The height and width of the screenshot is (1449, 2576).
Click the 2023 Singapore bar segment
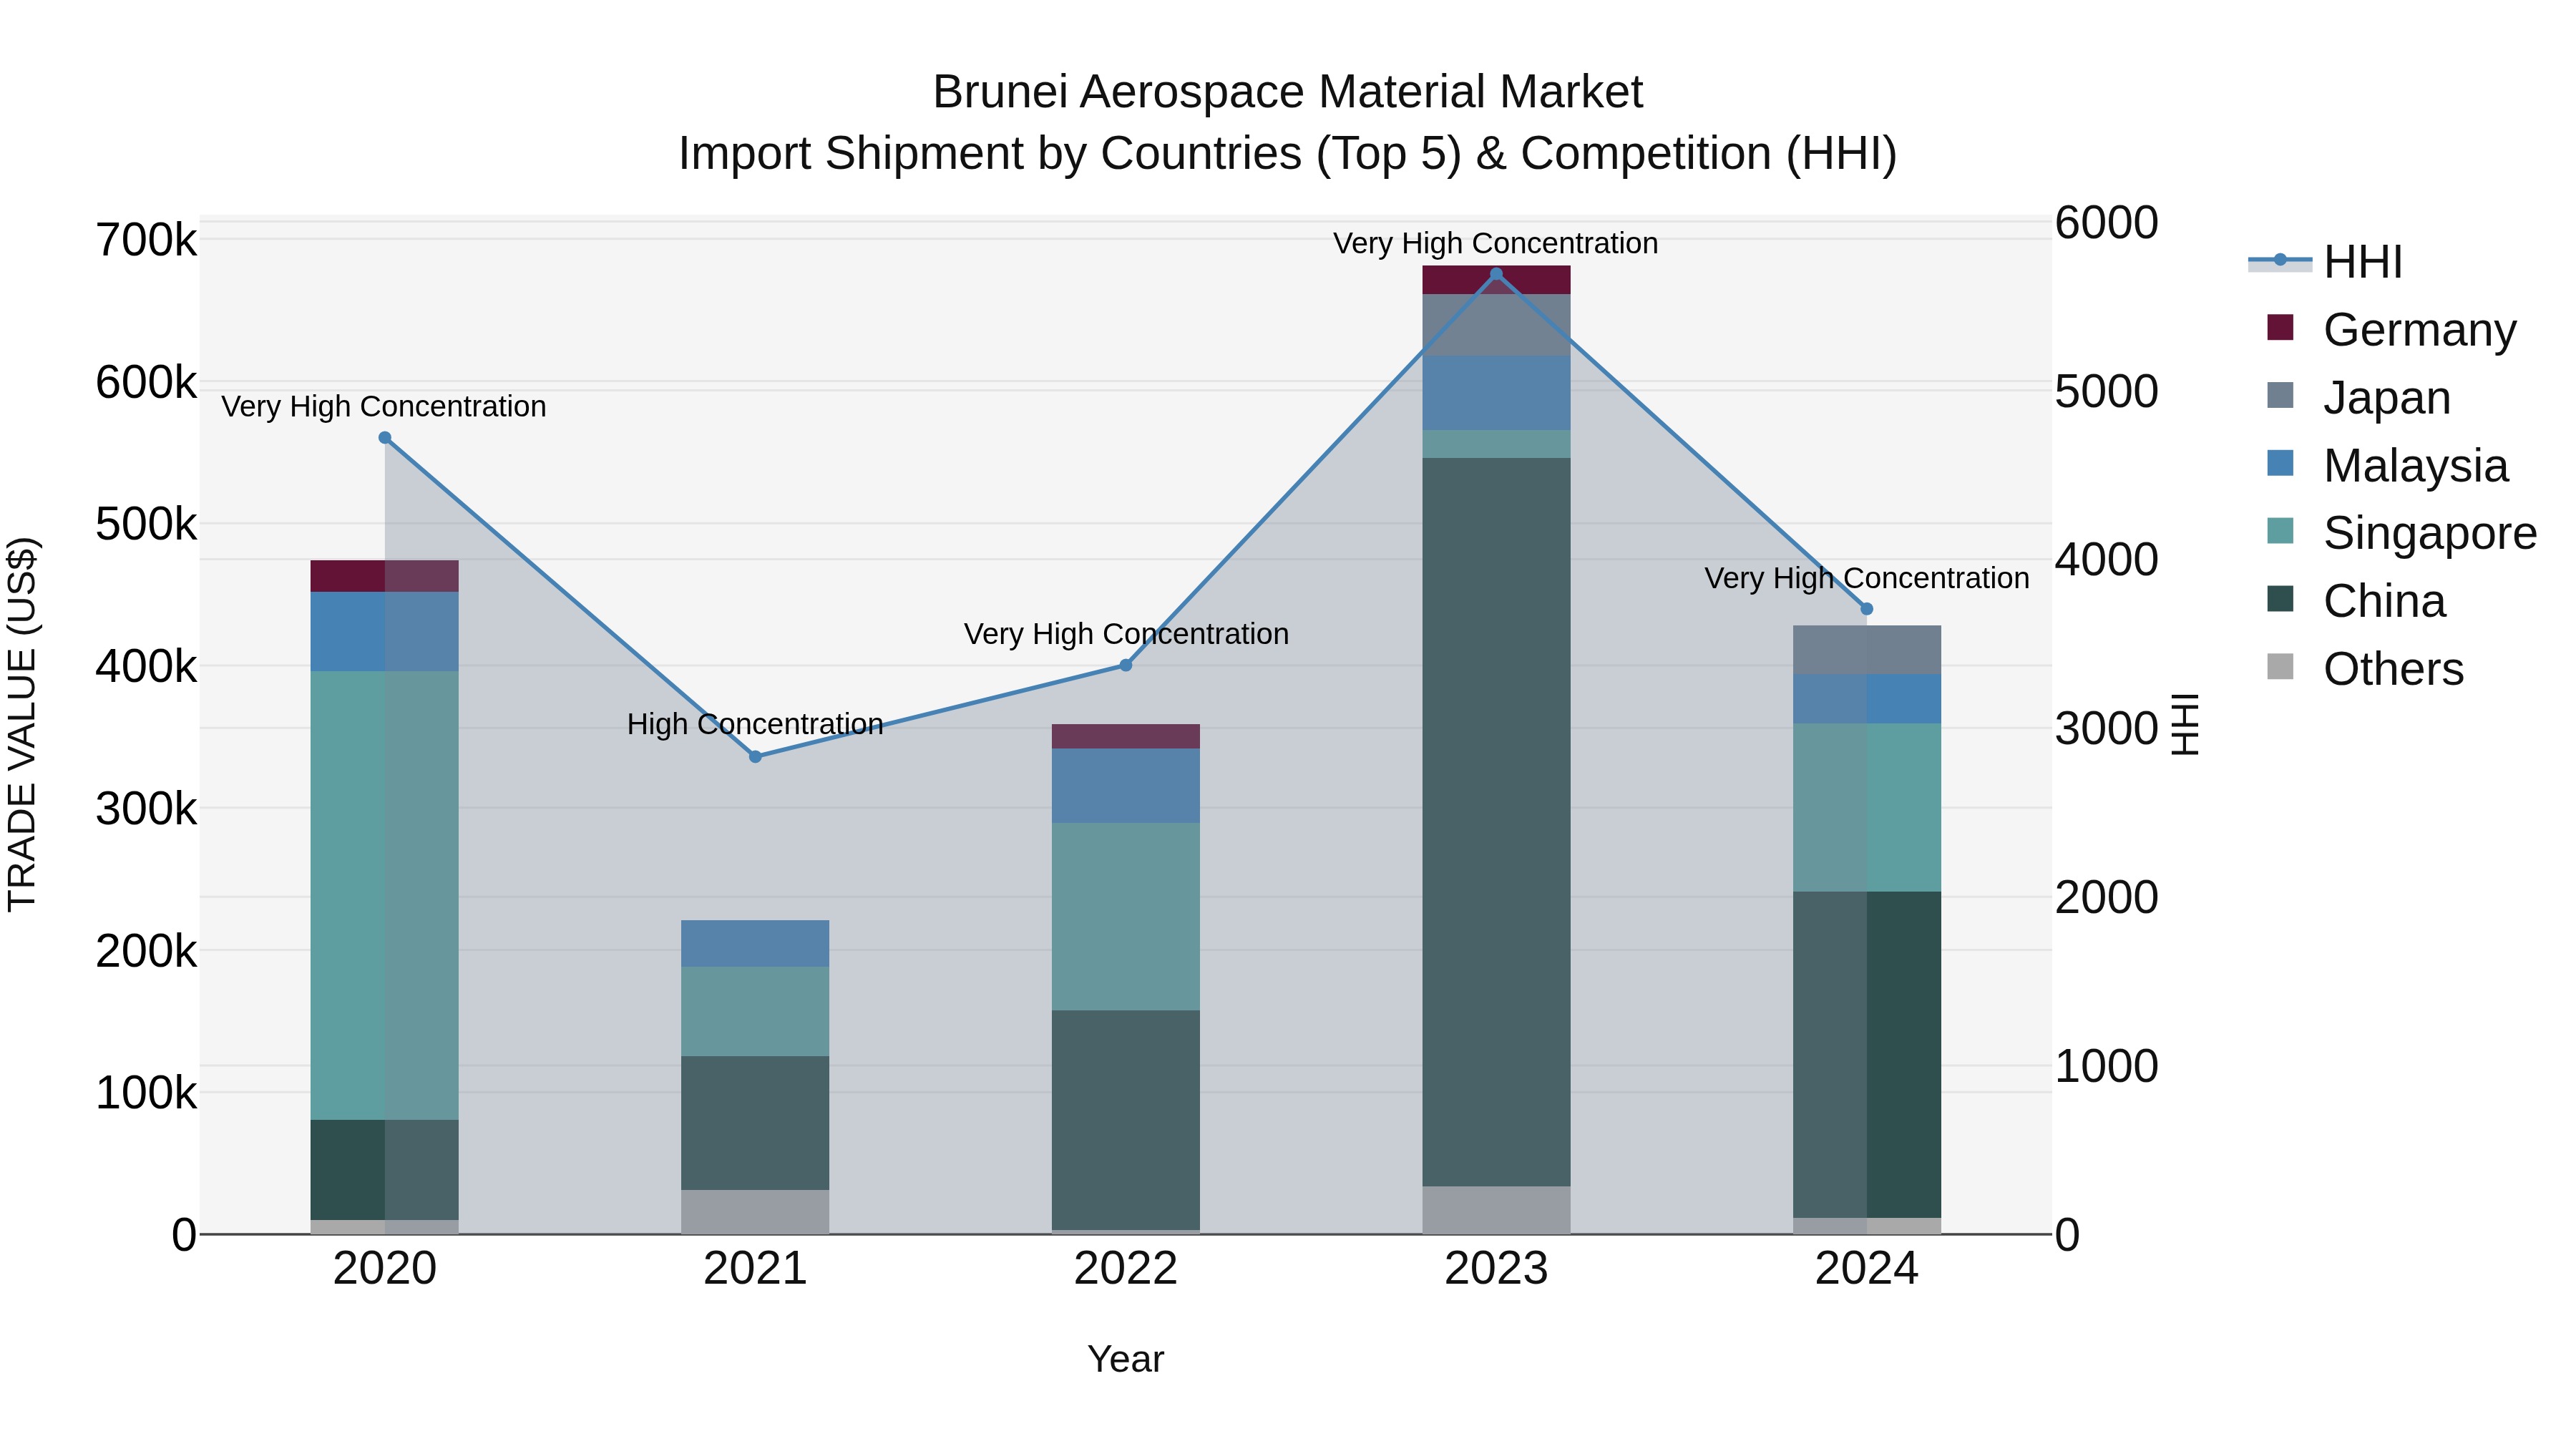1496,444
